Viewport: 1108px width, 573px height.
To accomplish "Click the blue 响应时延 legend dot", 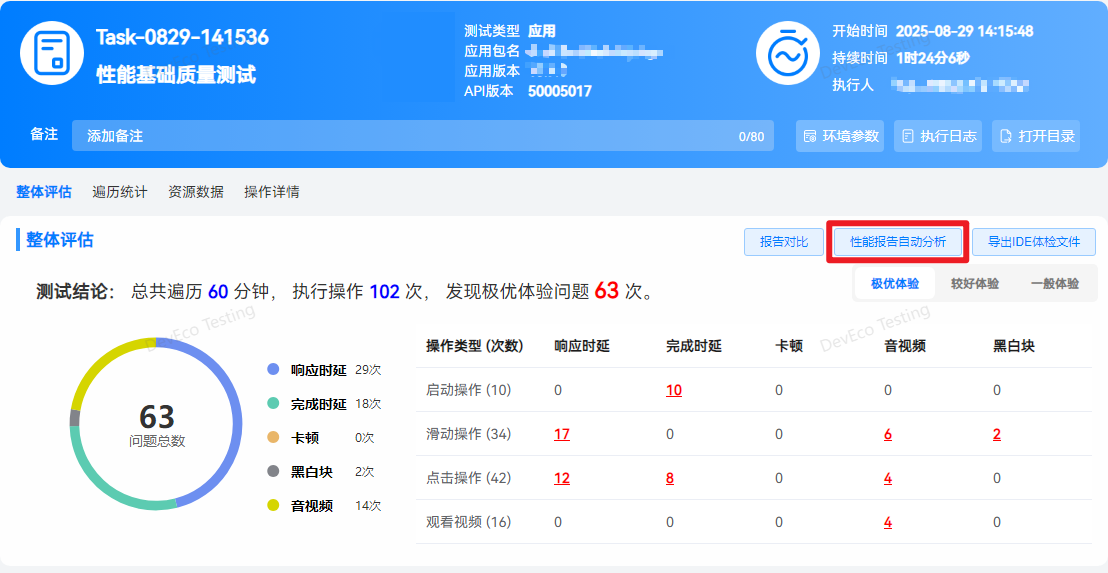I will [273, 370].
